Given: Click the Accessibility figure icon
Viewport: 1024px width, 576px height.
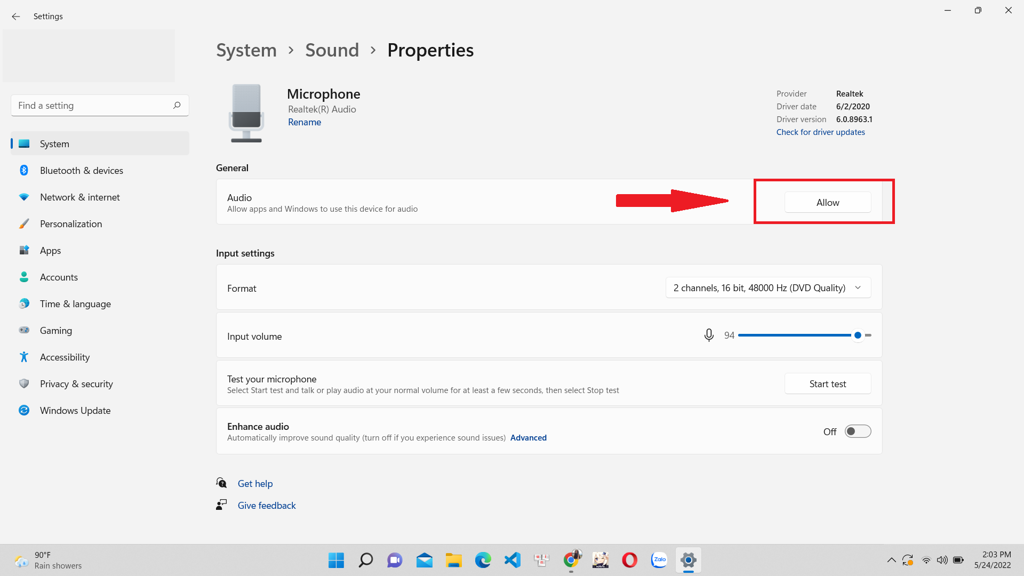Looking at the screenshot, I should [x=24, y=357].
